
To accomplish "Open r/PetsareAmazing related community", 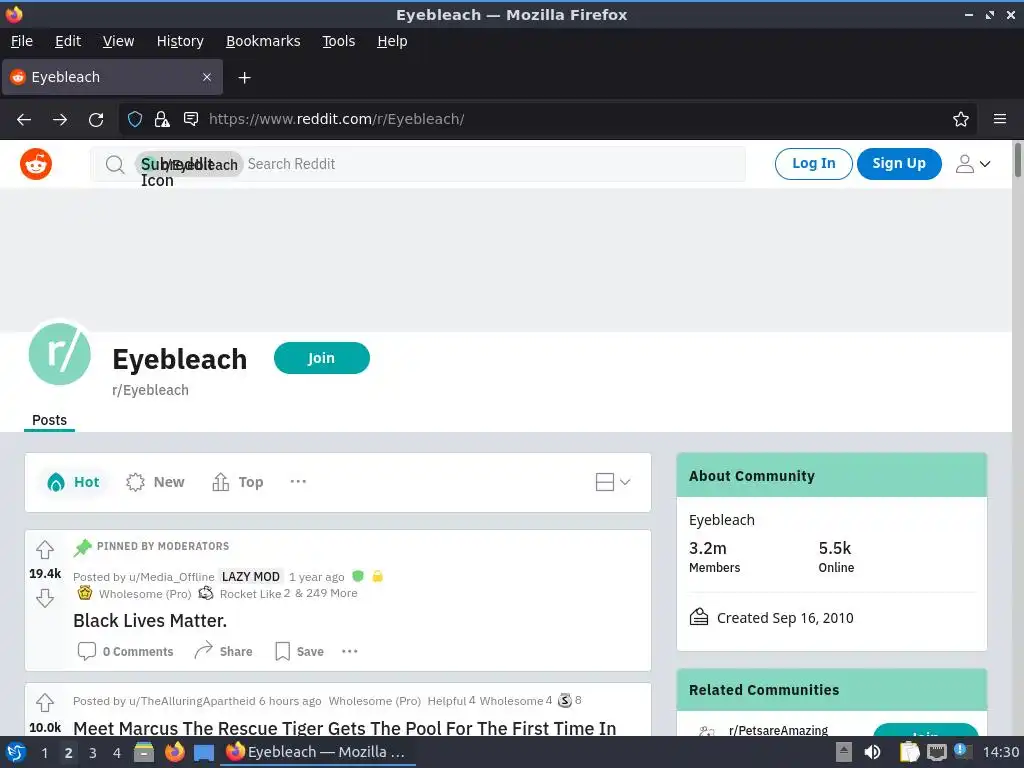I will pyautogui.click(x=778, y=730).
